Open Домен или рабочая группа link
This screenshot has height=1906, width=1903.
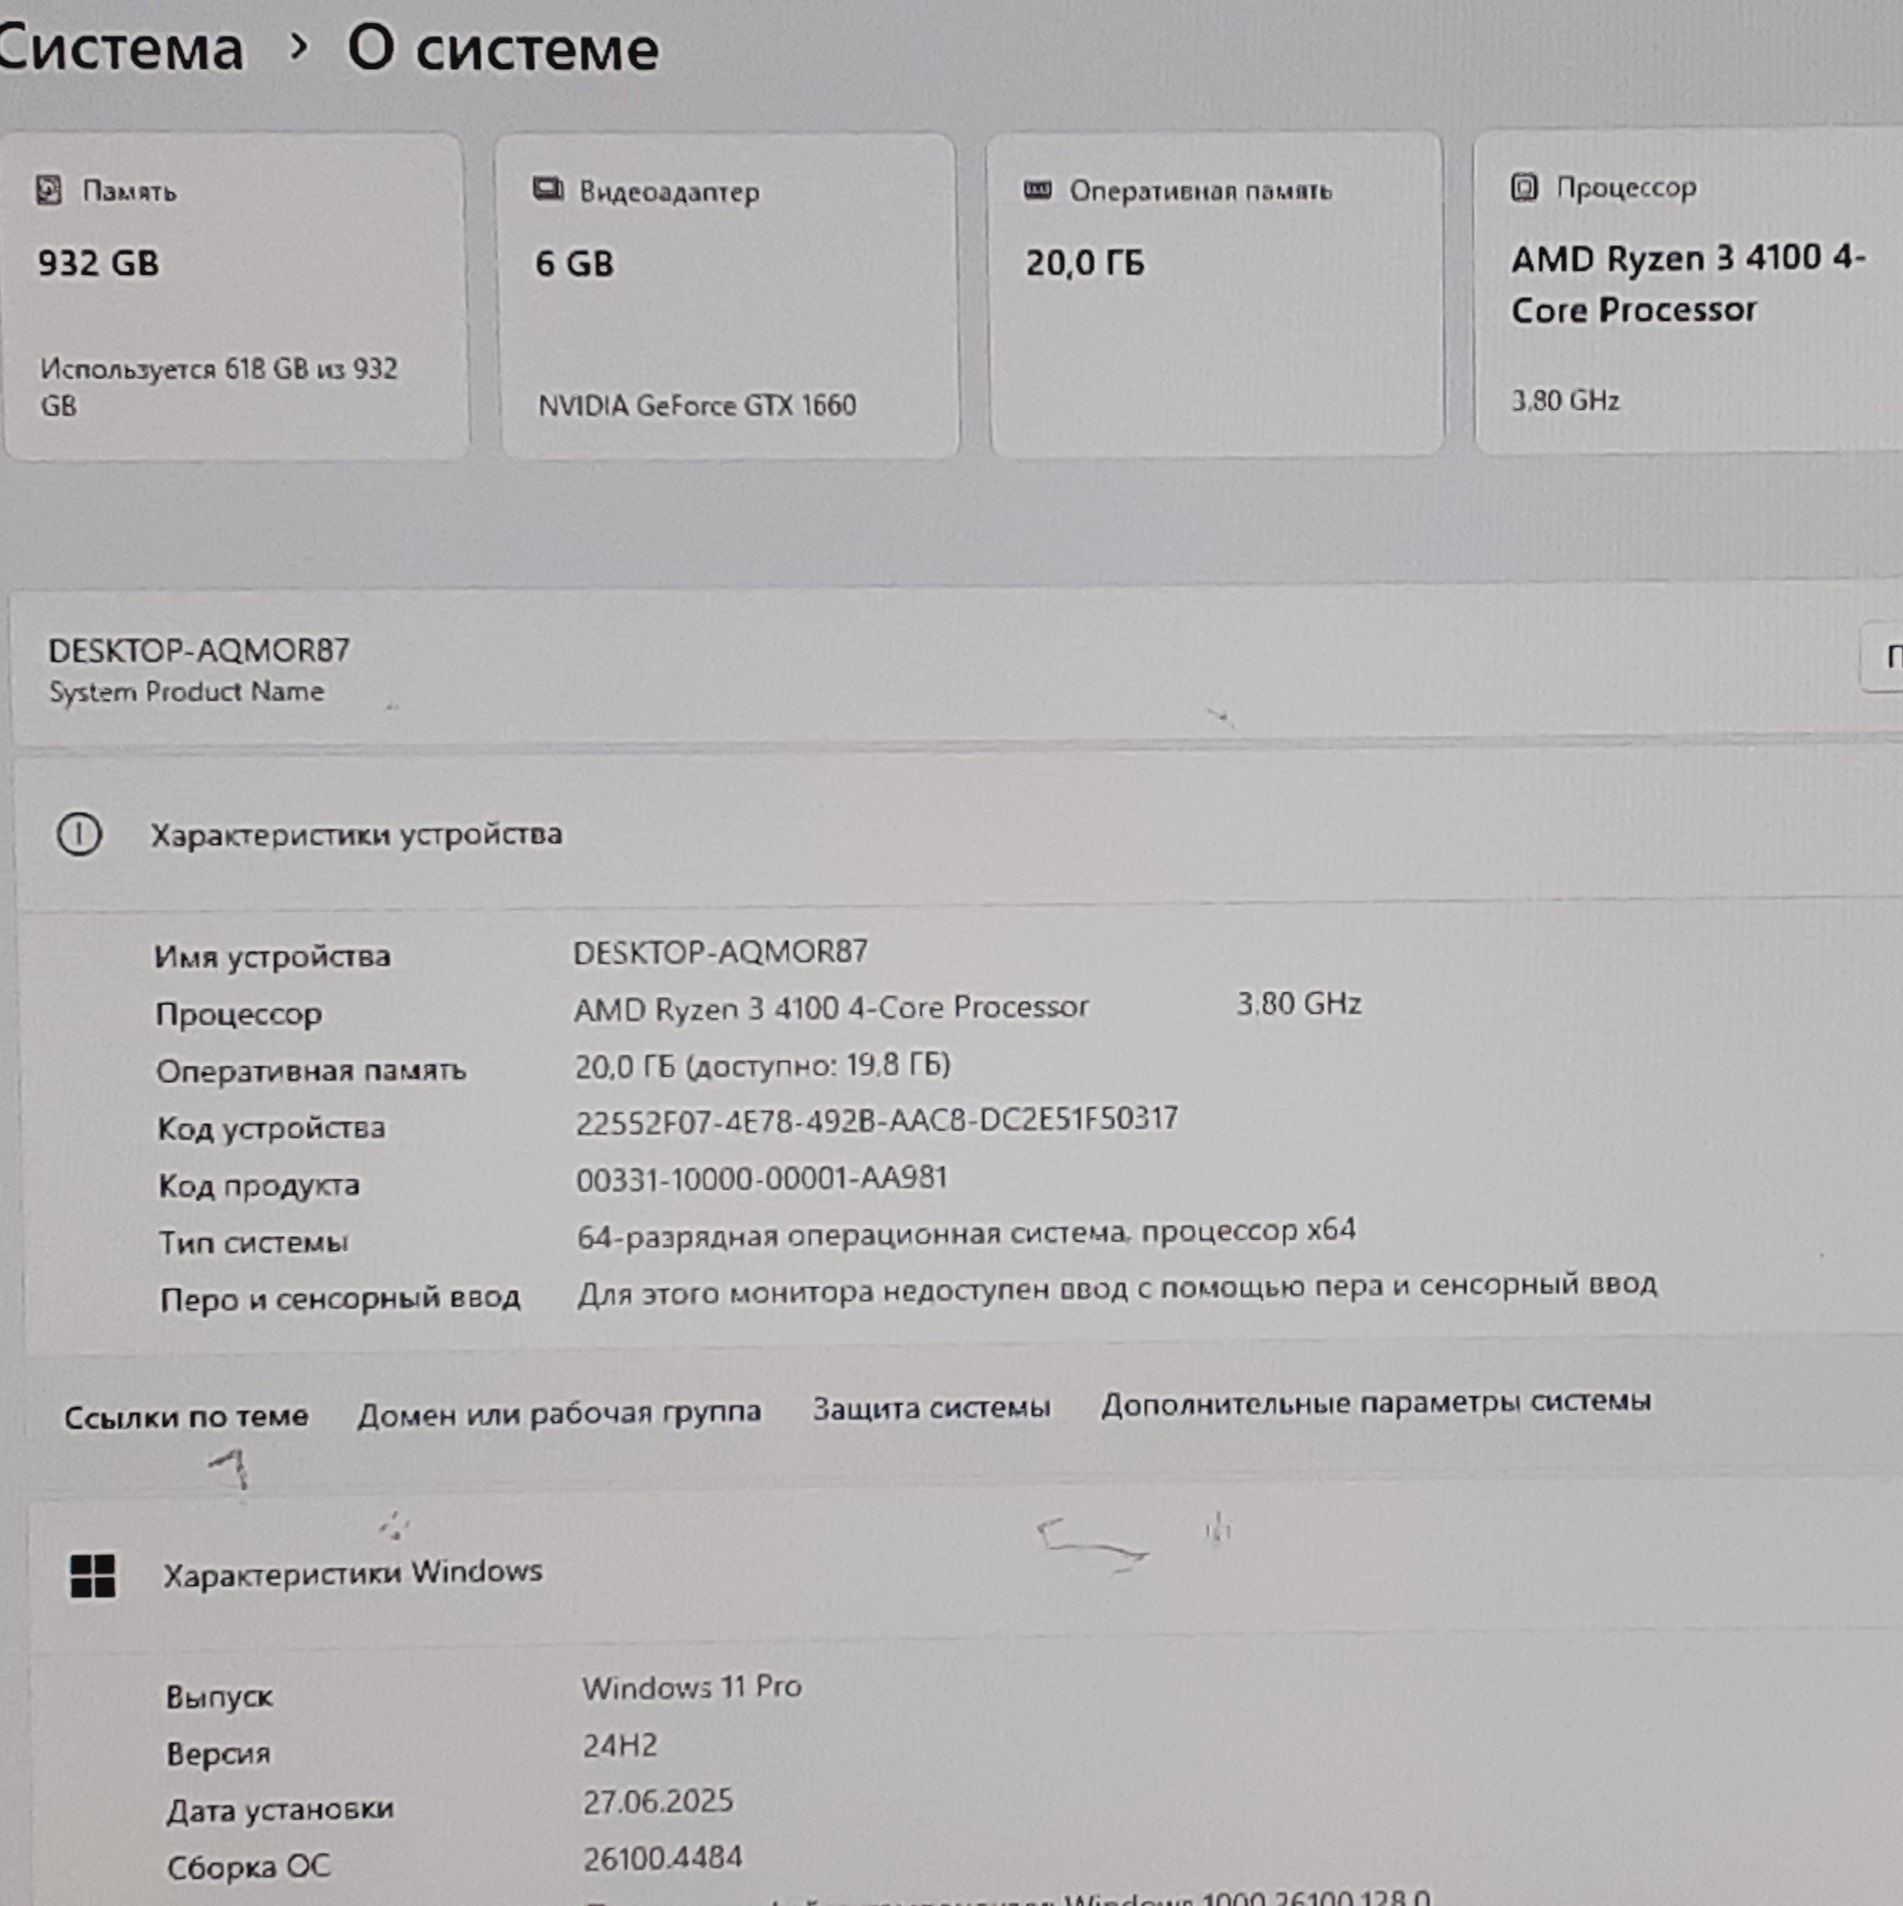(x=559, y=1413)
